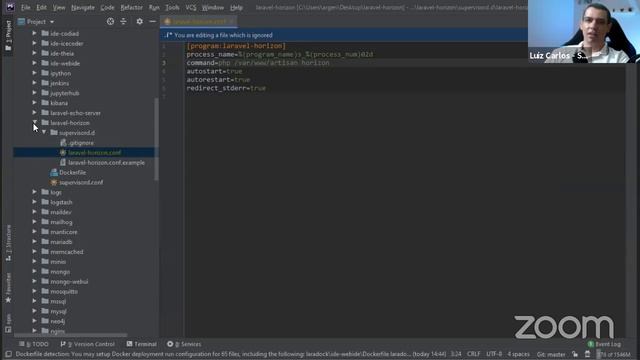Open the VCS menu
Screen dimensions: 640x360
point(191,7)
